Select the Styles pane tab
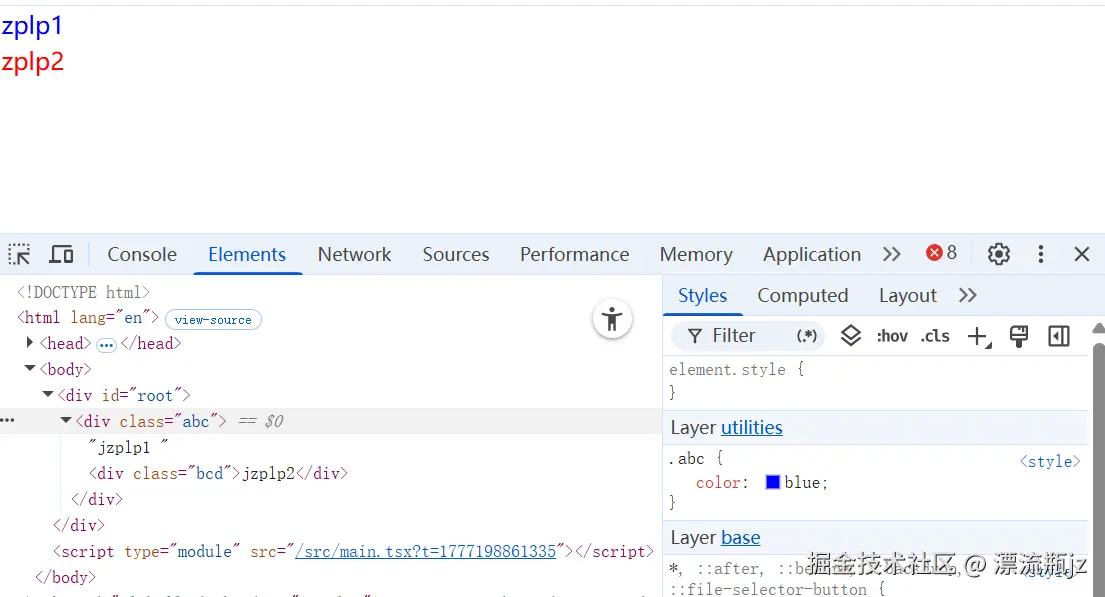 702,295
